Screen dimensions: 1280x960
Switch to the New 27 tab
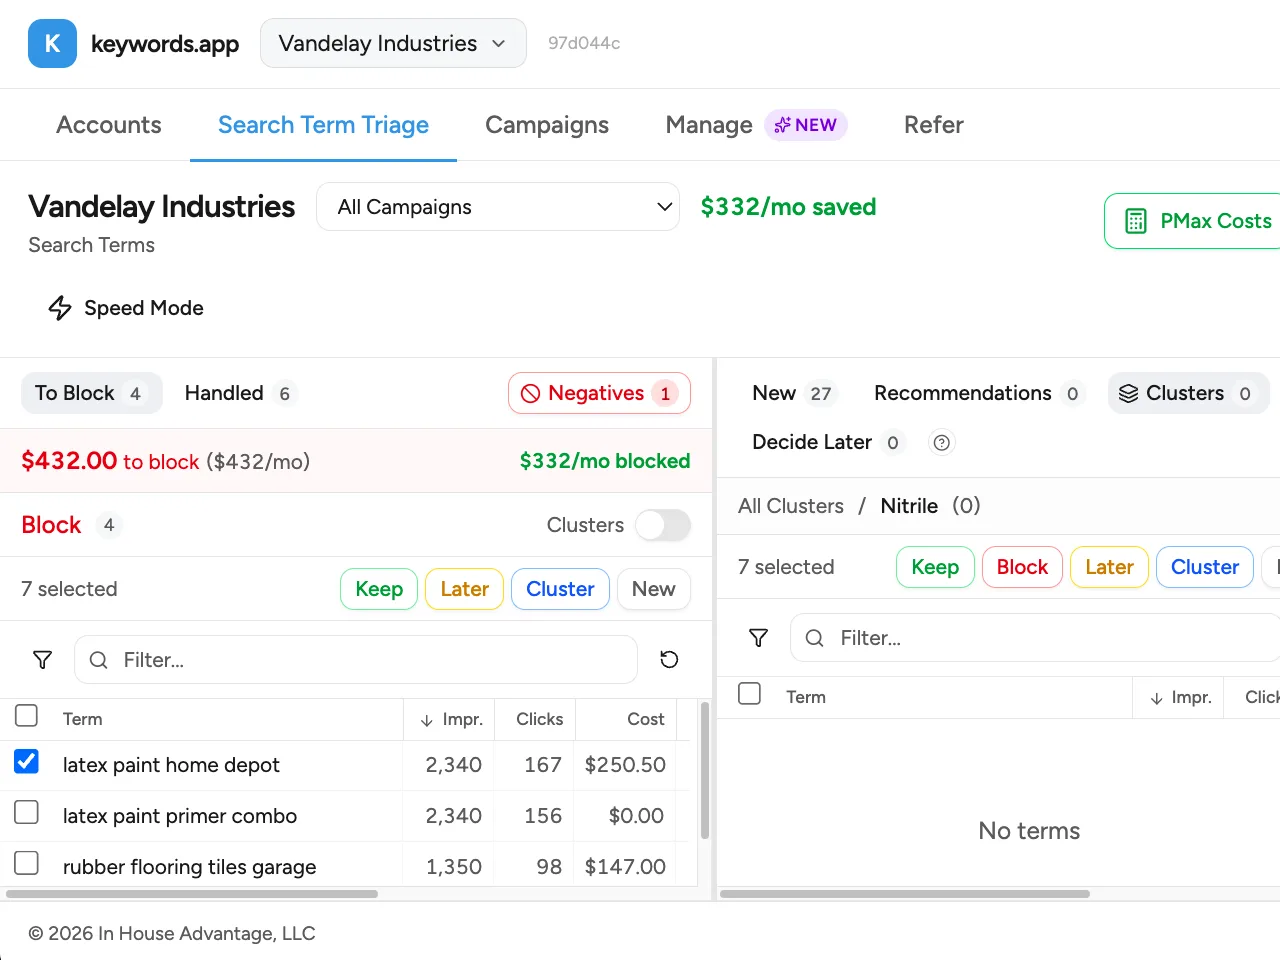pyautogui.click(x=793, y=393)
